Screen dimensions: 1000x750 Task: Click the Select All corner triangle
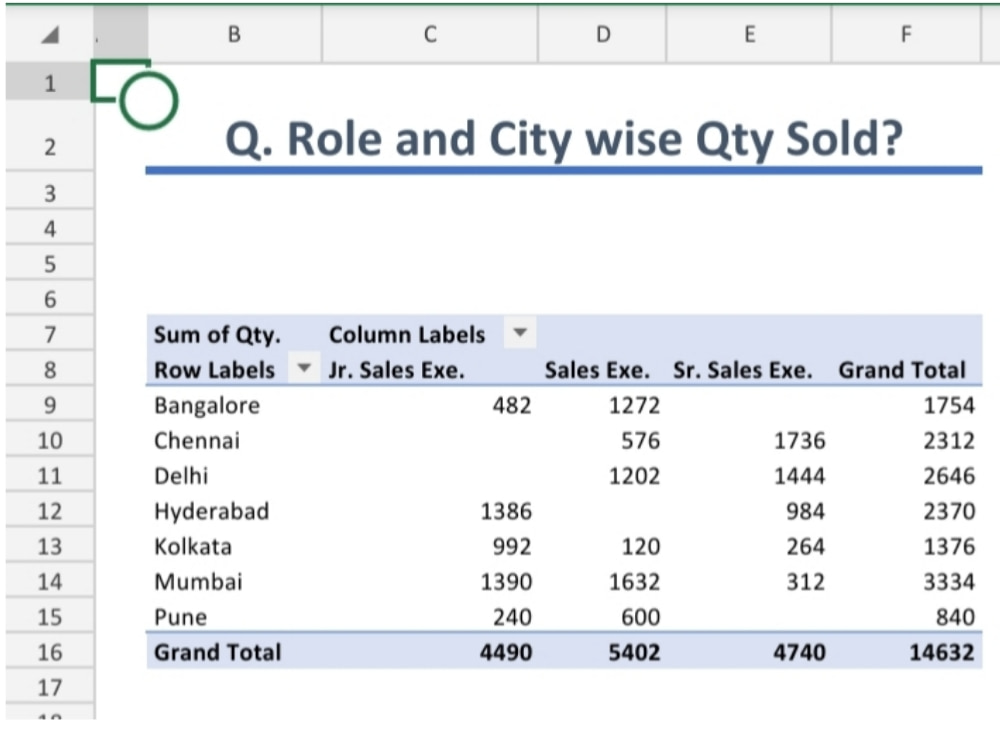(50, 34)
